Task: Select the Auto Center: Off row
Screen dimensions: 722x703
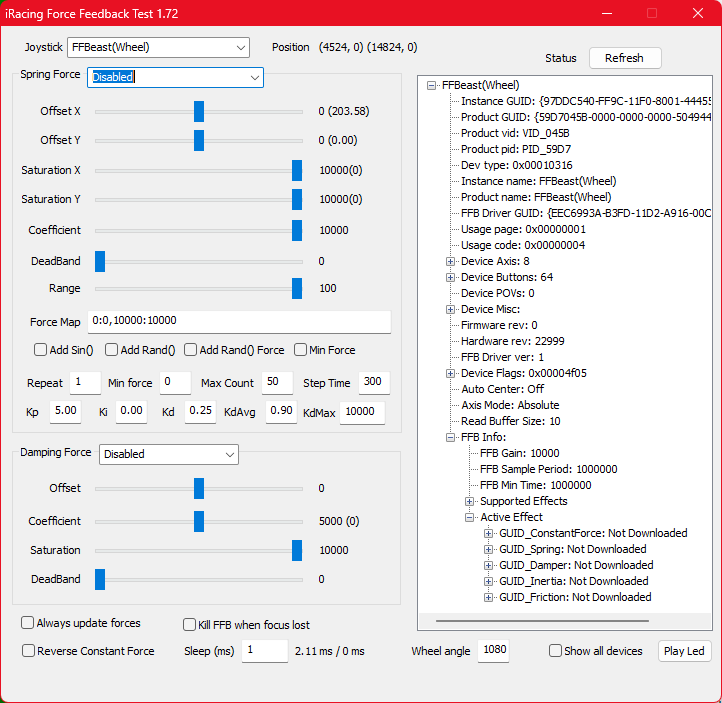Action: [503, 389]
